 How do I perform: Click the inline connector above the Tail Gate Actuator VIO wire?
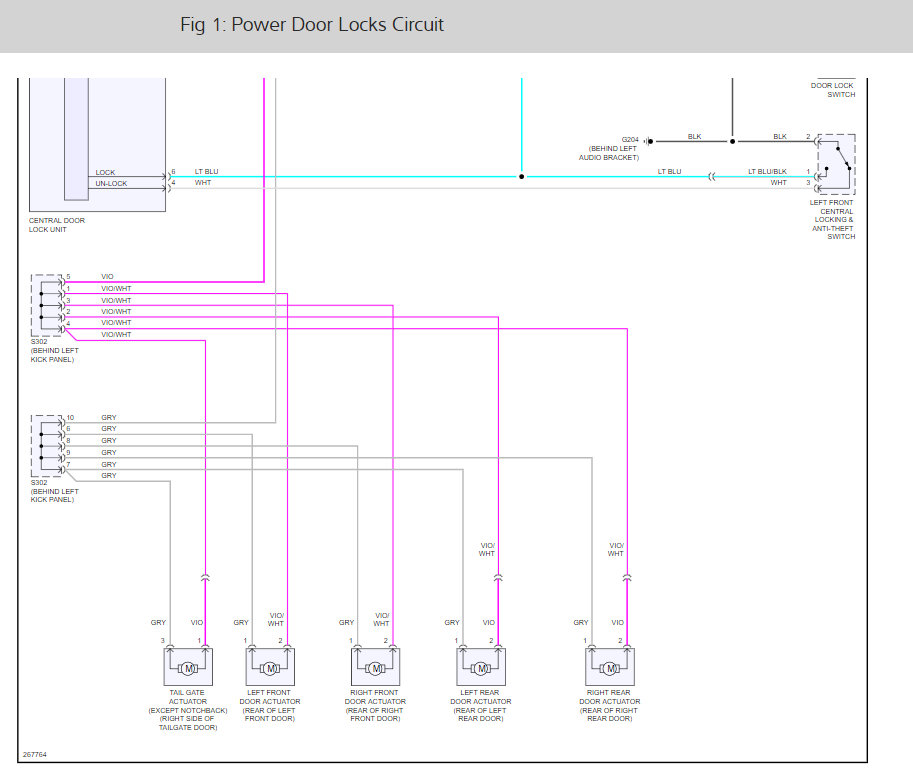pyautogui.click(x=205, y=578)
